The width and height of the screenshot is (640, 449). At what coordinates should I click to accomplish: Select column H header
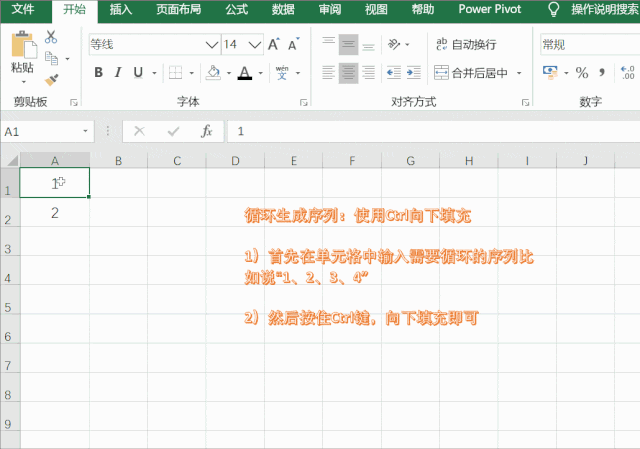pyautogui.click(x=469, y=160)
